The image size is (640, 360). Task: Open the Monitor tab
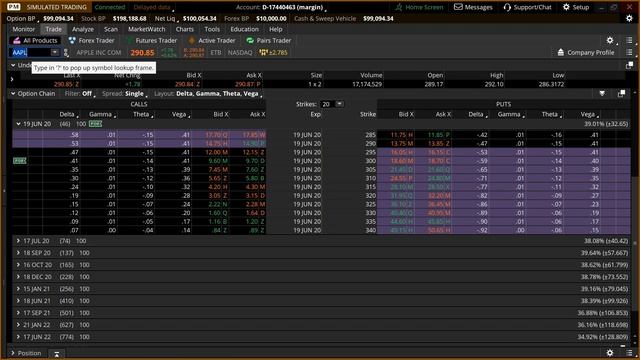click(x=24, y=29)
